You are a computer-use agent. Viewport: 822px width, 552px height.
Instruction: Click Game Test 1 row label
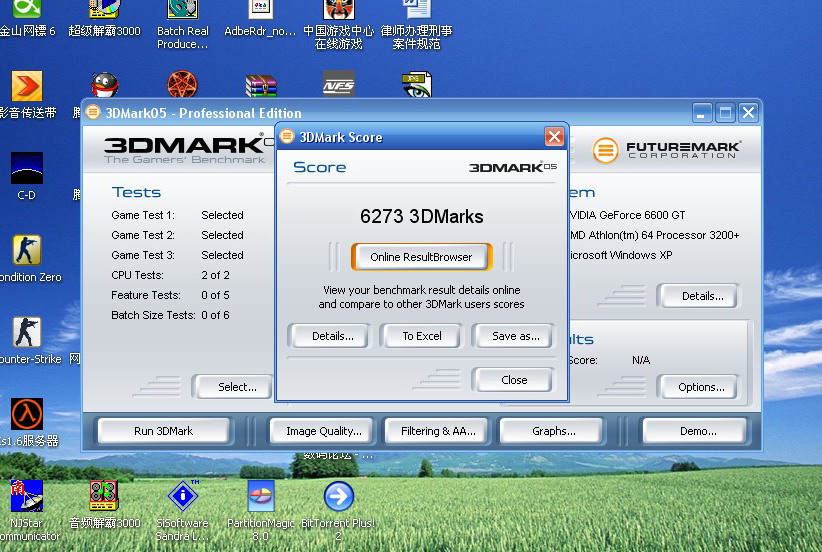coord(143,215)
